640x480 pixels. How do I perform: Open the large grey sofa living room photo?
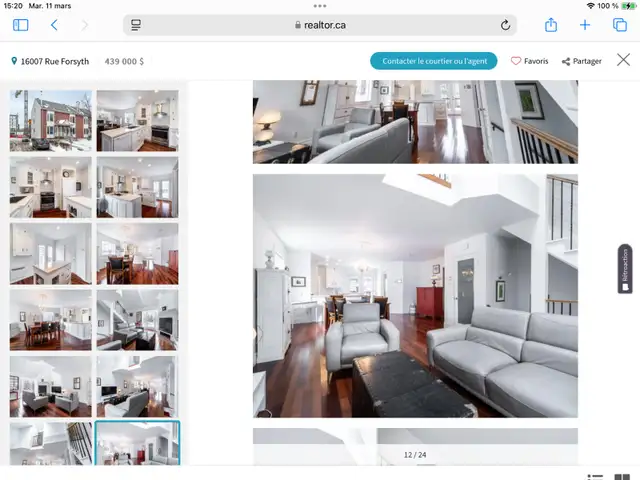415,296
